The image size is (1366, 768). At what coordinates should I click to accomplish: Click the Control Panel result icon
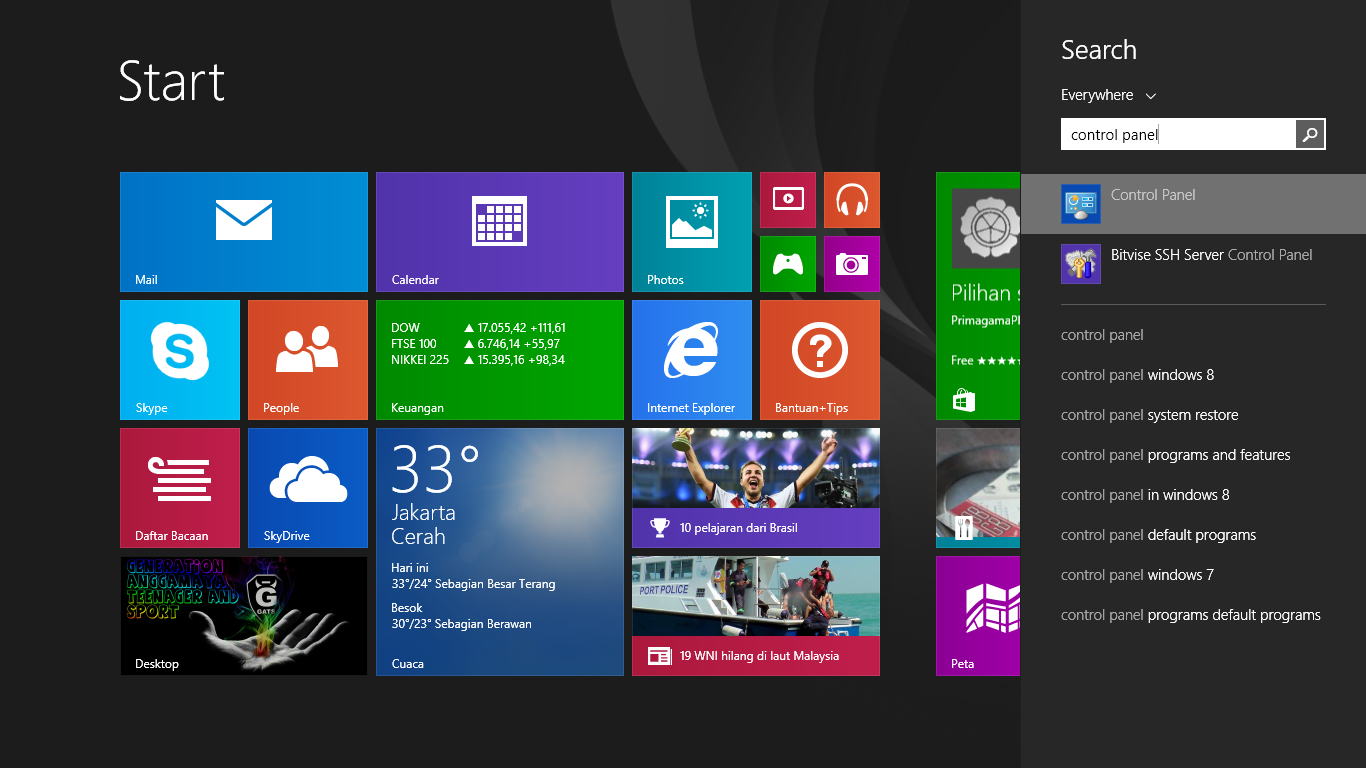point(1081,204)
